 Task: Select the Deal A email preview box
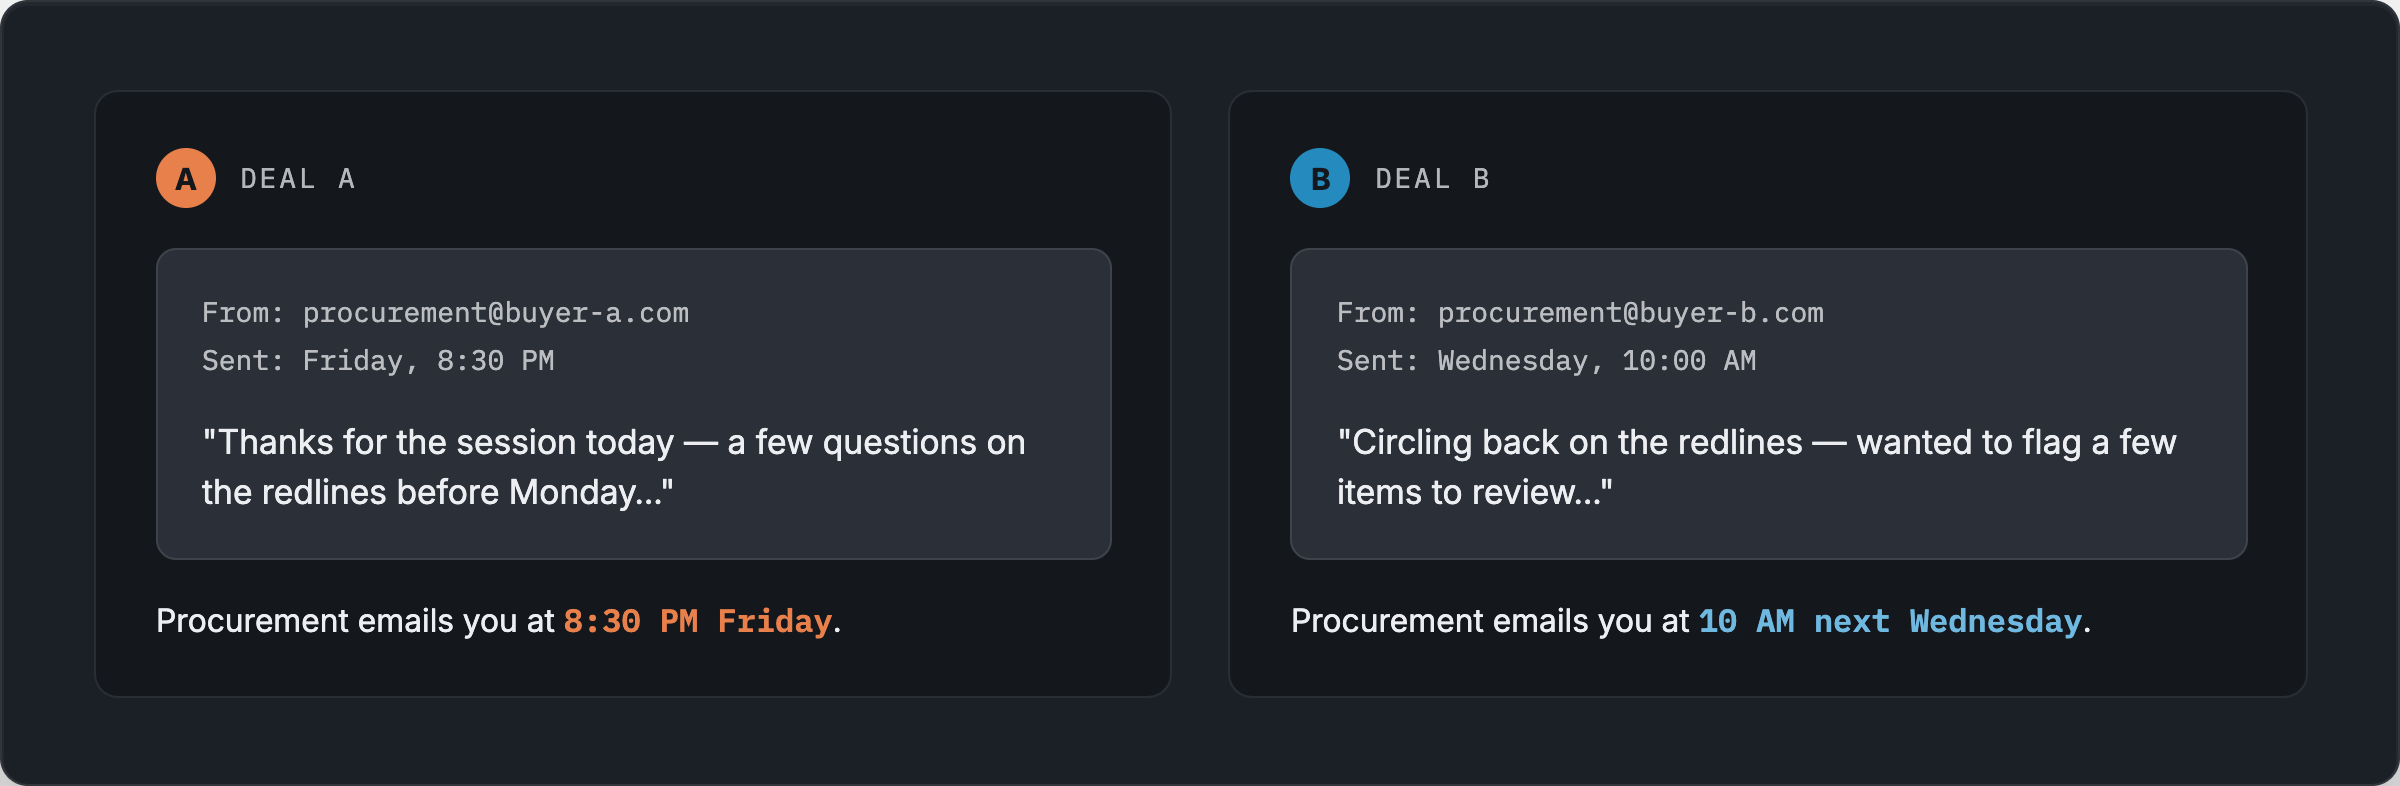(634, 404)
